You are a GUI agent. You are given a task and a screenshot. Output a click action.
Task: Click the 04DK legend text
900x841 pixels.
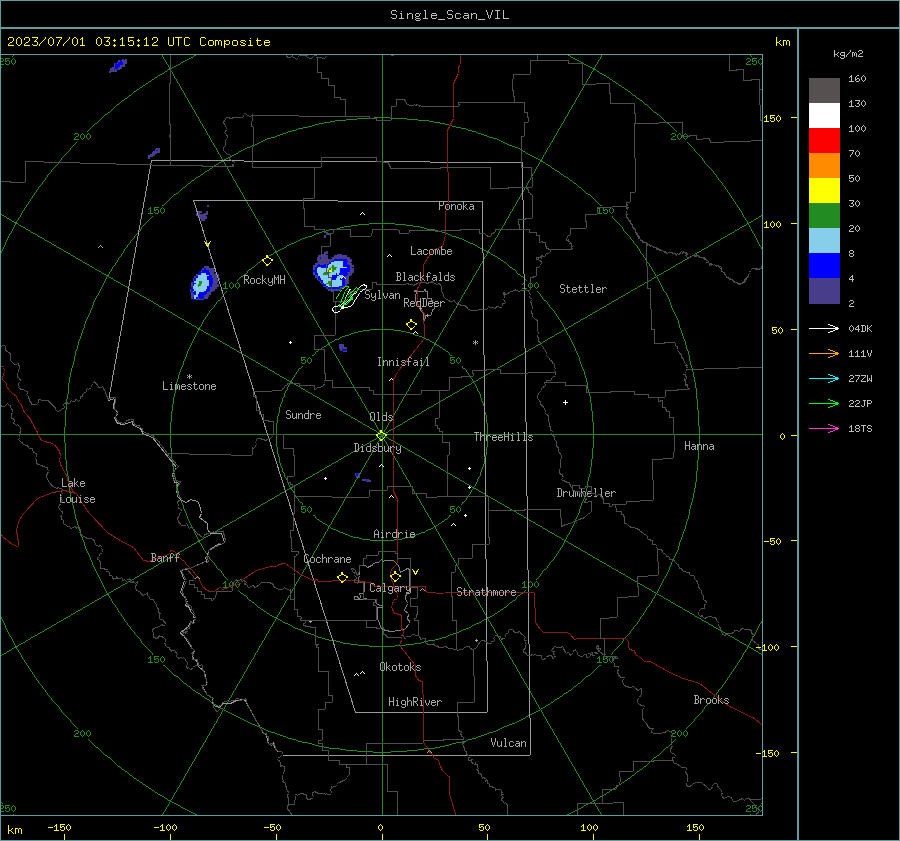(x=860, y=329)
